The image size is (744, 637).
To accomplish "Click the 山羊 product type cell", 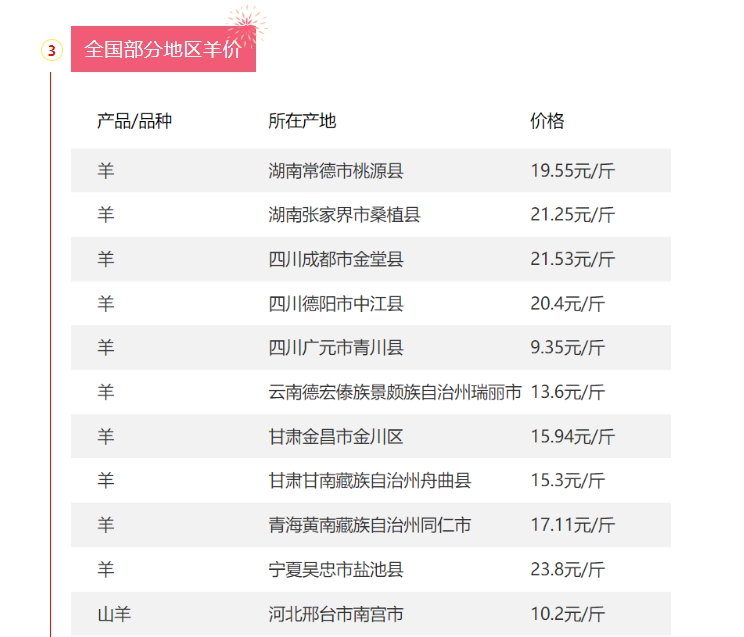I will point(114,614).
